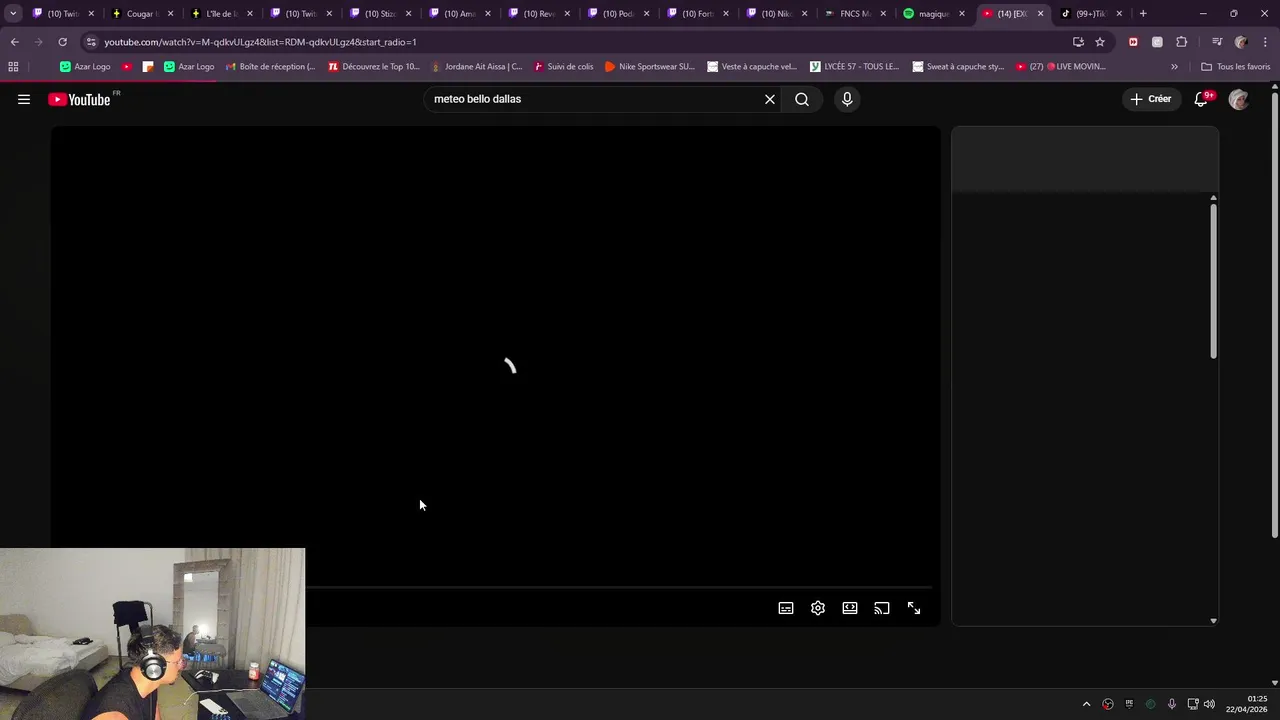Open the Extensions puzzle menu
Image resolution: width=1280 pixels, height=720 pixels.
click(1182, 42)
